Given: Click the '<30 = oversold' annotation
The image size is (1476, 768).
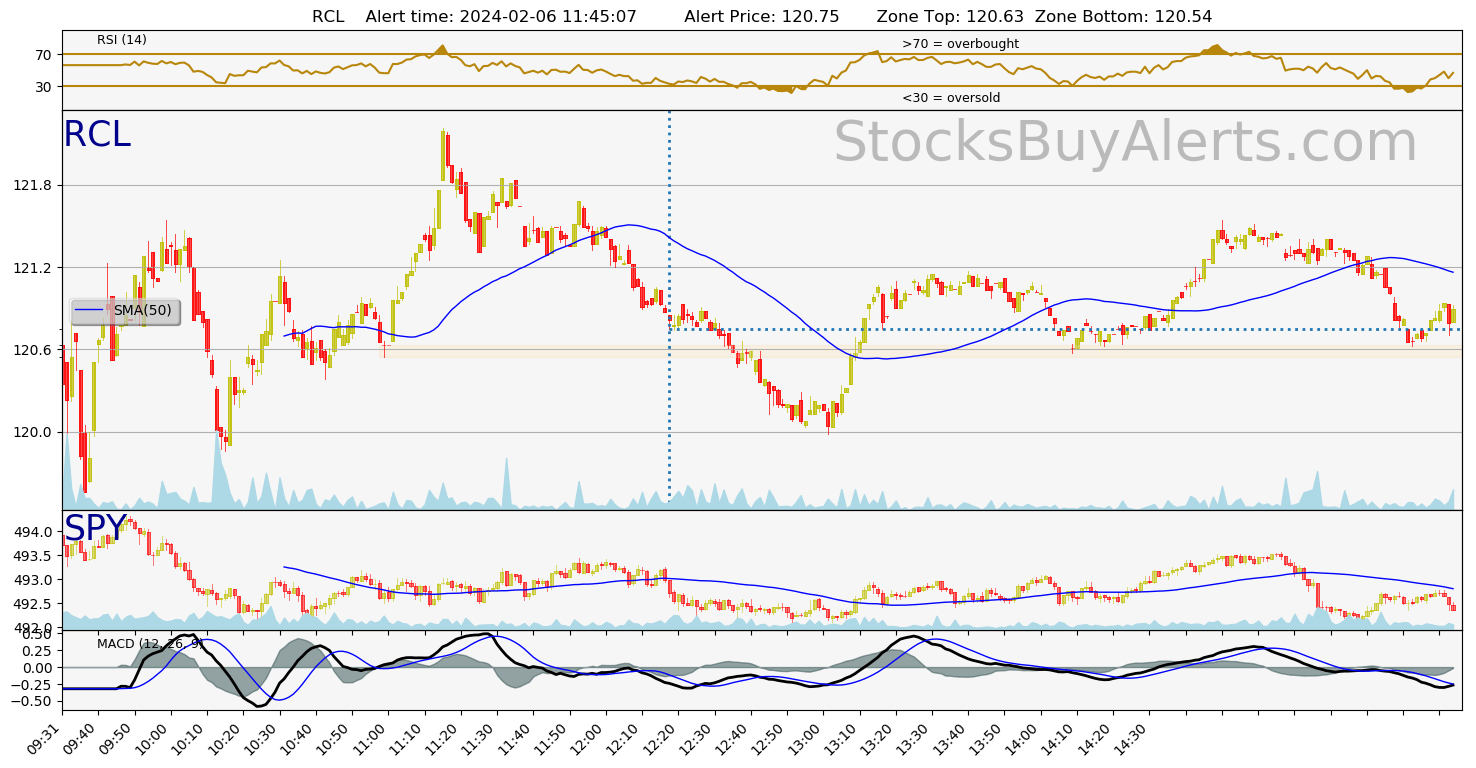Looking at the screenshot, I should (951, 98).
